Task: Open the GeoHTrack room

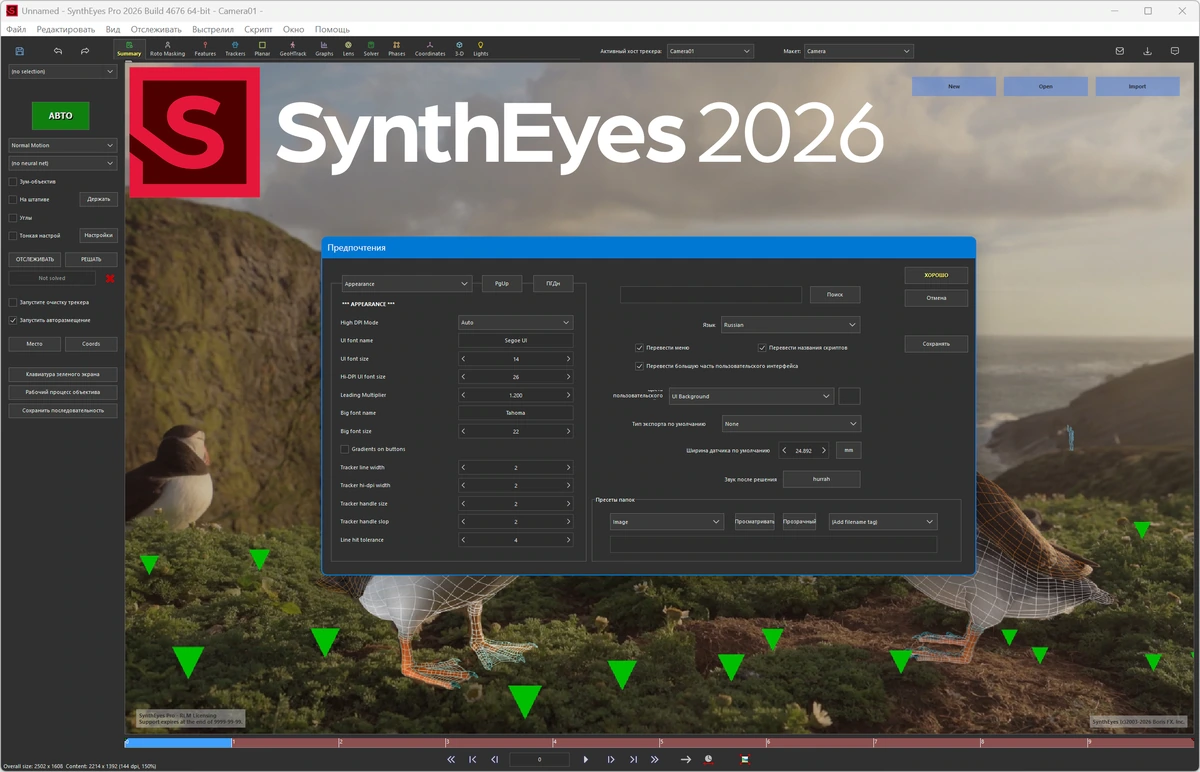Action: [293, 49]
